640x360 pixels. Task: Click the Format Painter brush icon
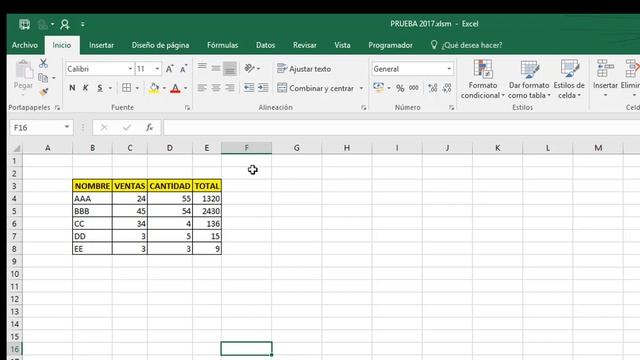click(x=43, y=92)
